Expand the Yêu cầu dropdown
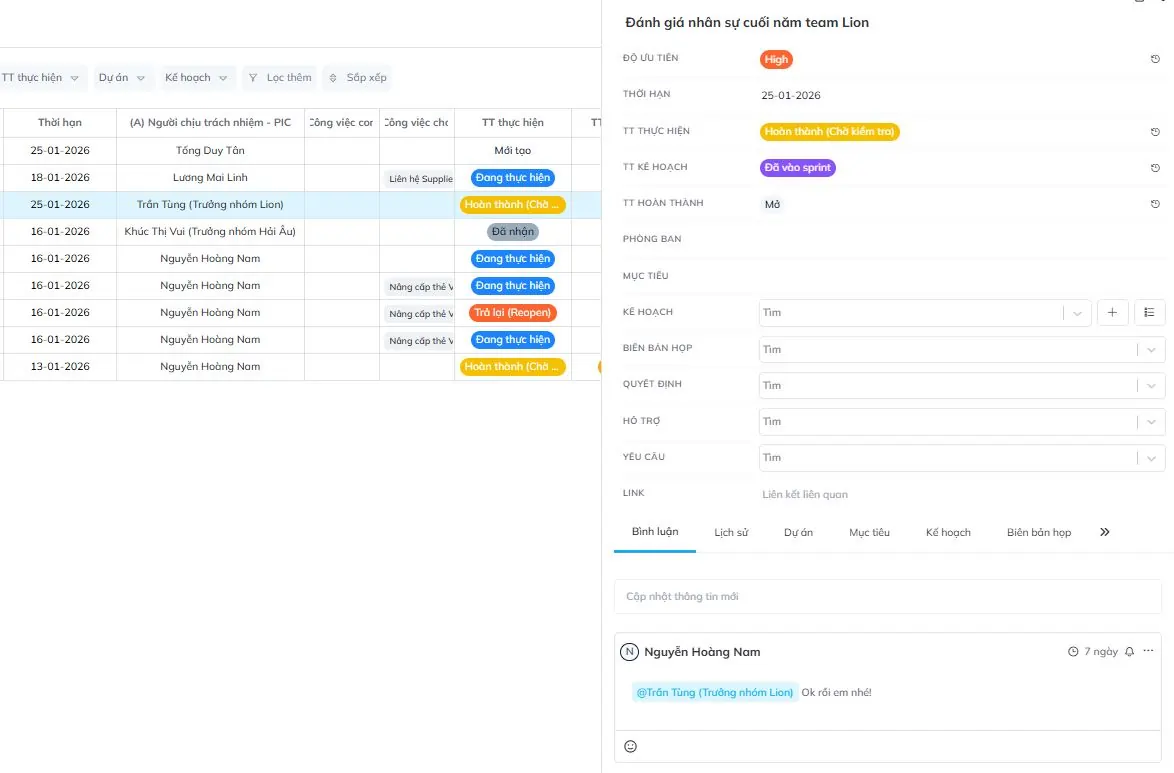 (x=1151, y=458)
